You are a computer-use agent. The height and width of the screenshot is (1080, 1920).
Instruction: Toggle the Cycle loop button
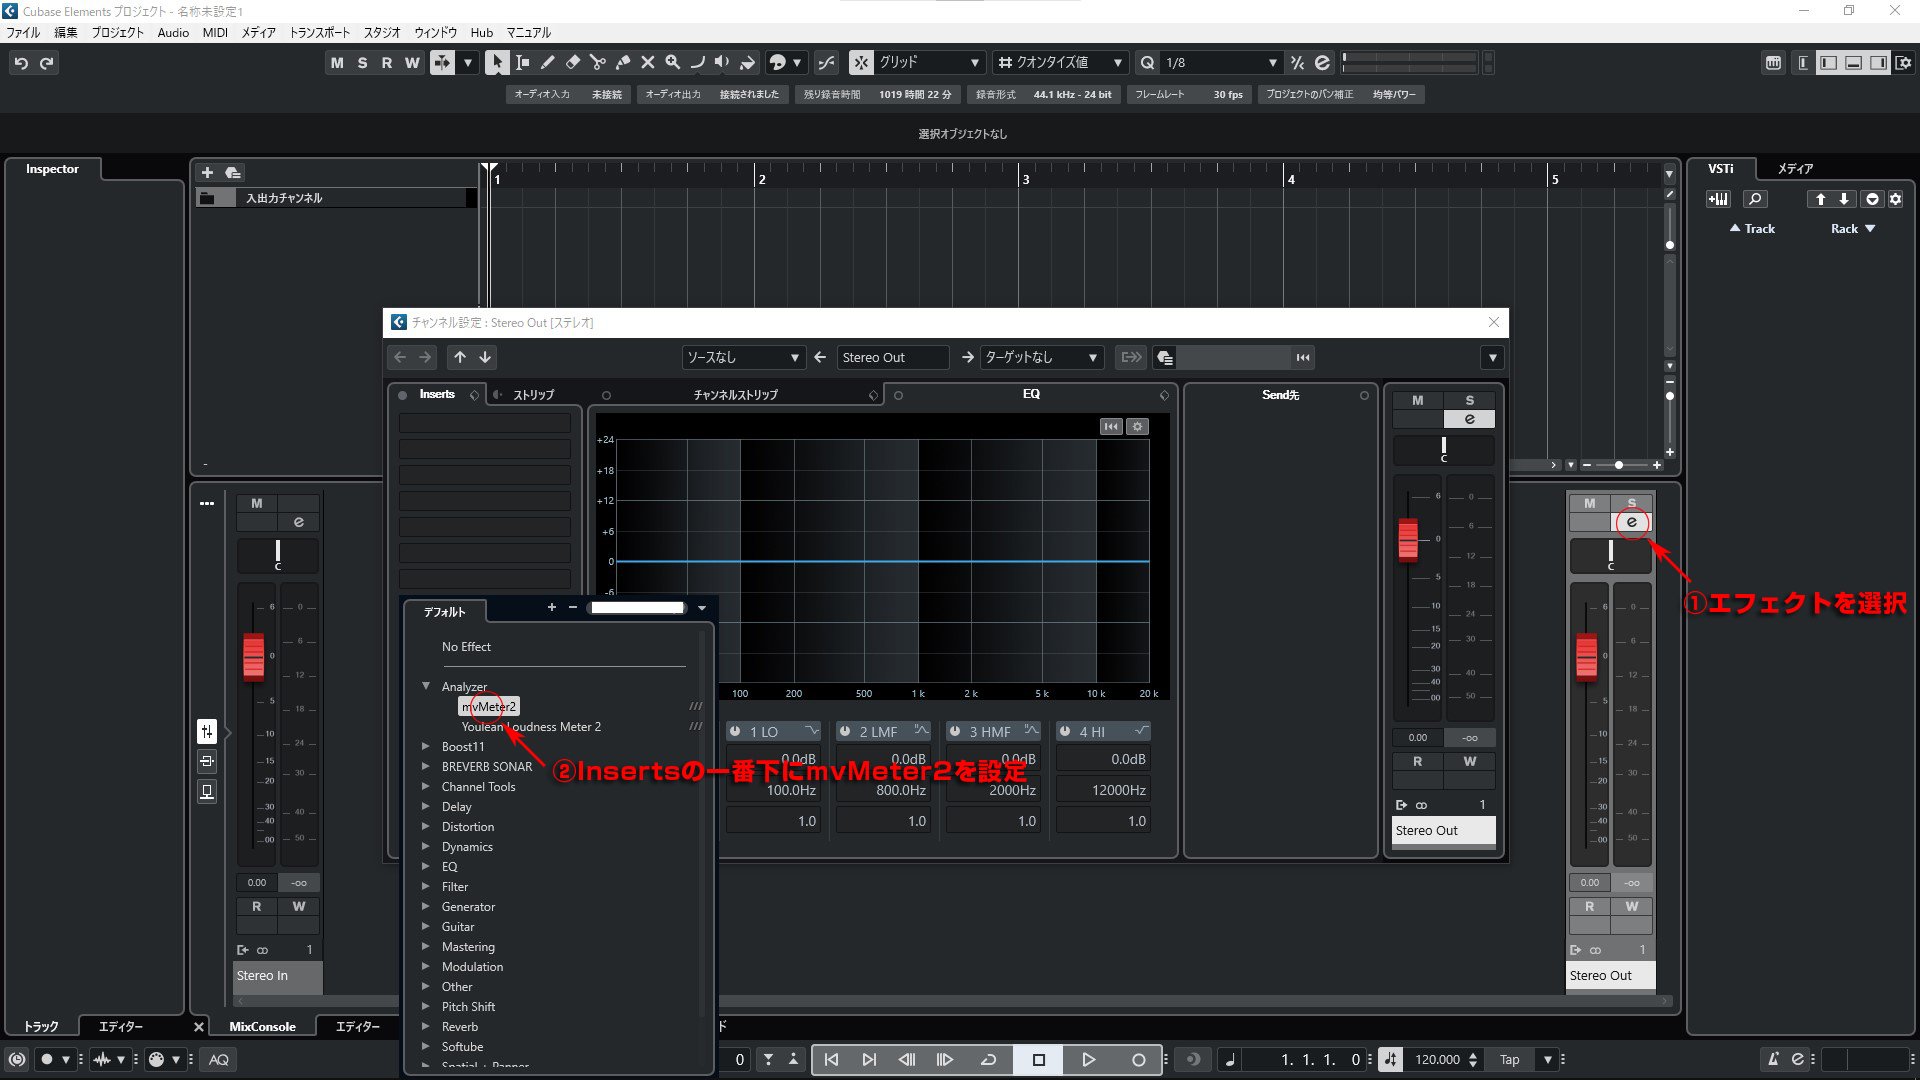coord(988,1060)
